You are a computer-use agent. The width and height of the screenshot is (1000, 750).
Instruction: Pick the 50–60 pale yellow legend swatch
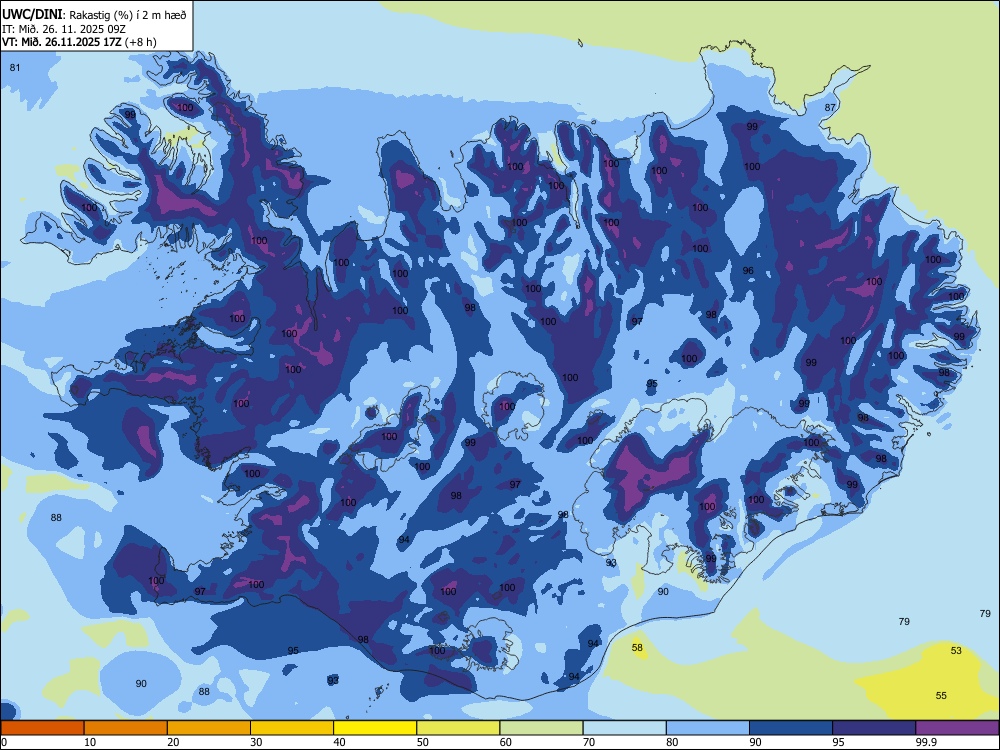coord(458,728)
